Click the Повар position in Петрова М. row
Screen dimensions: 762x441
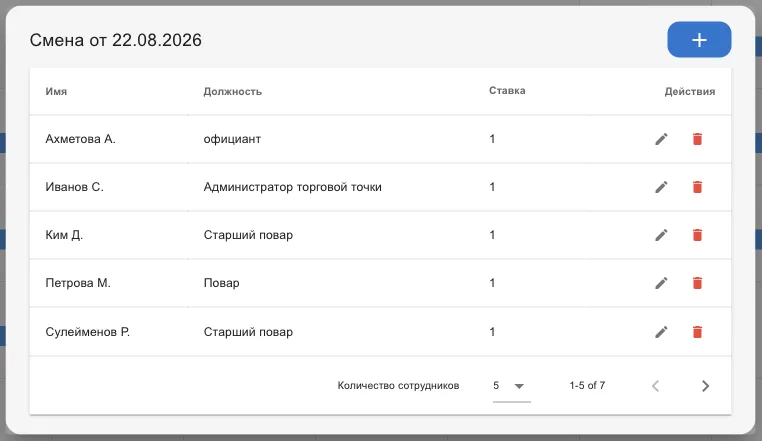coord(222,283)
